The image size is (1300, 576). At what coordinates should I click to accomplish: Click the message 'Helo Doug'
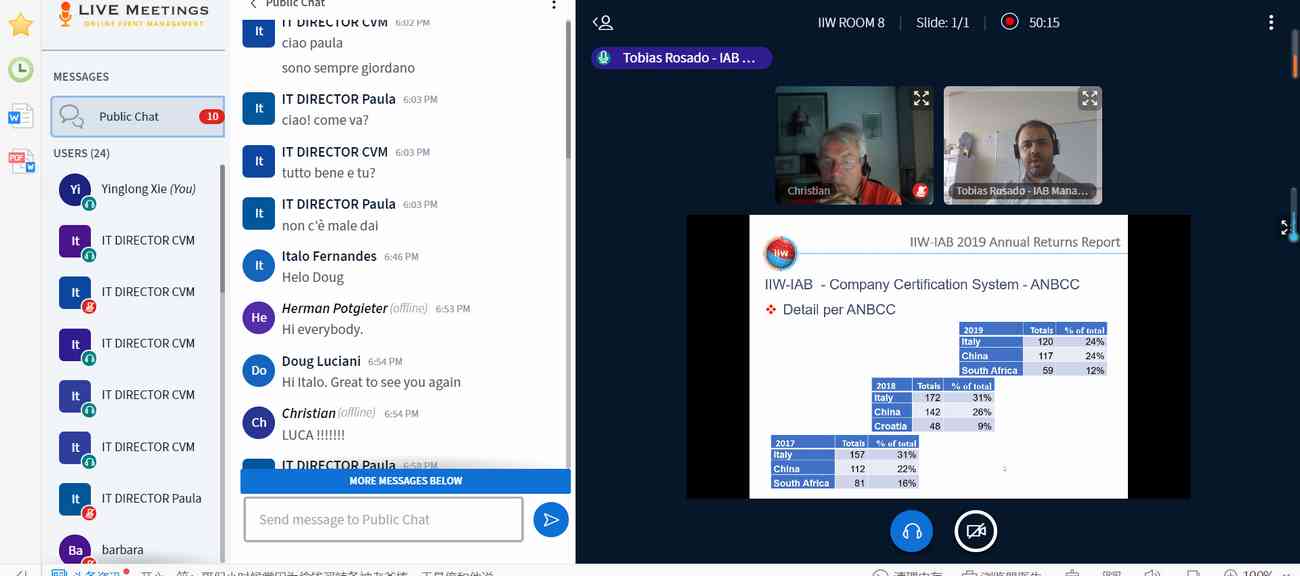313,277
